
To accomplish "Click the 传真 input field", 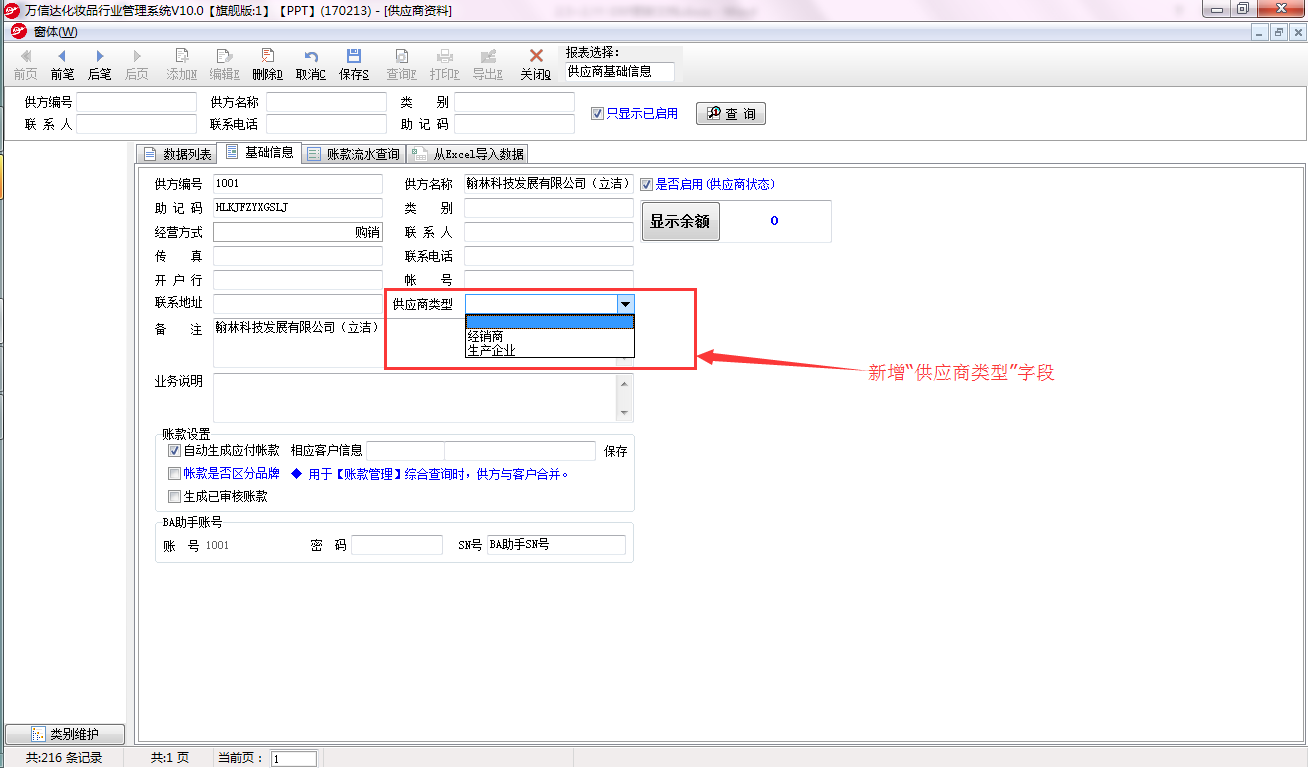I will (298, 256).
